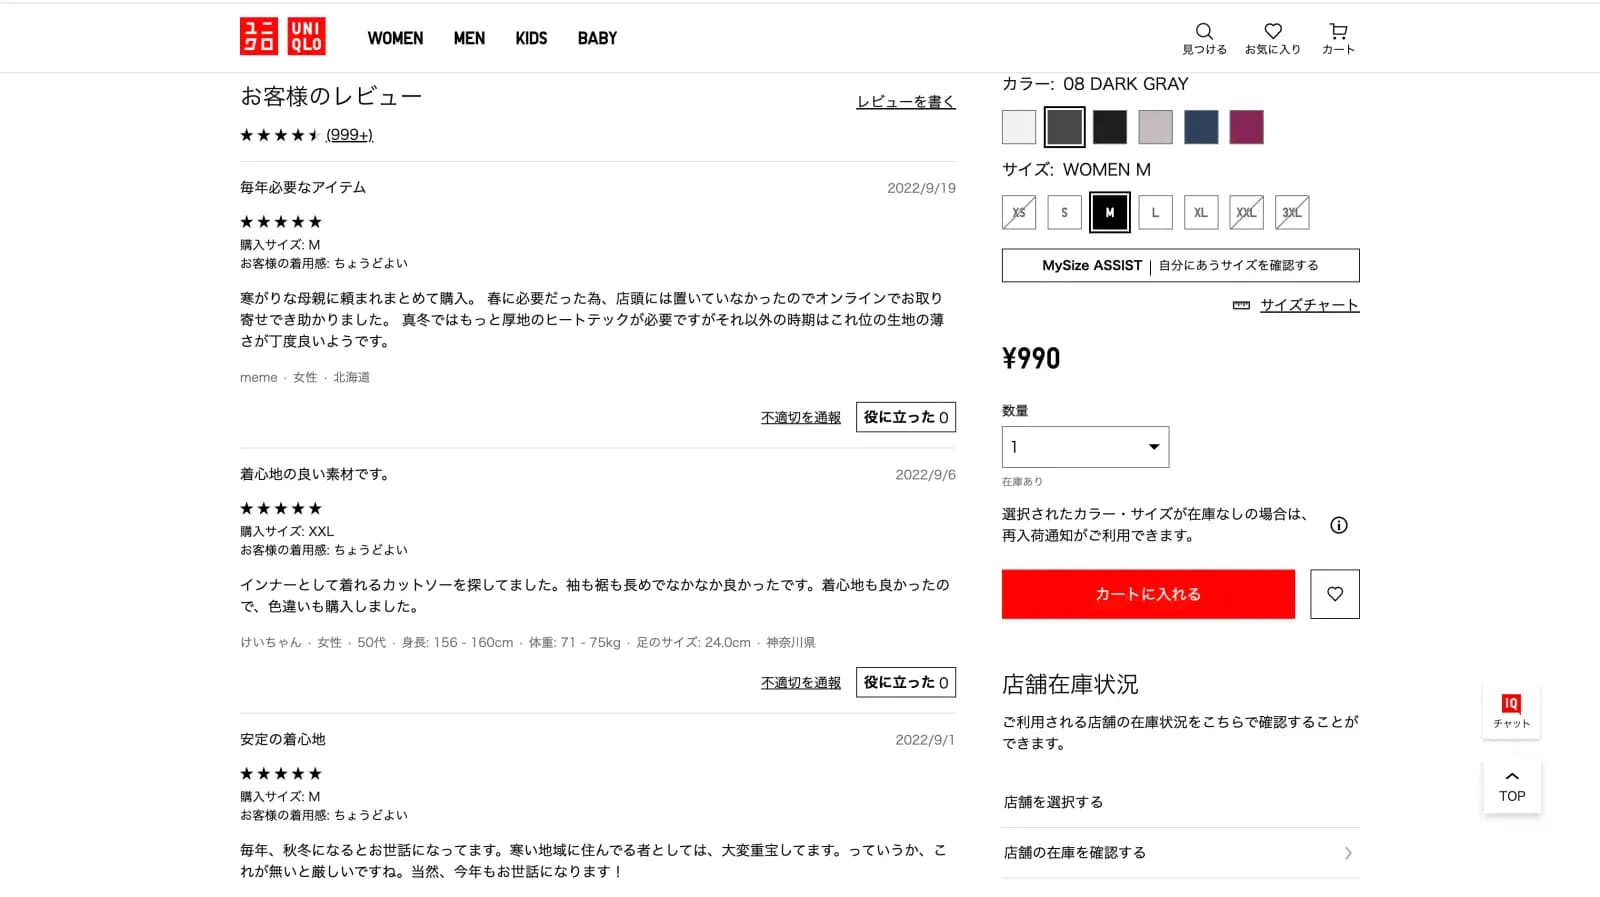Click the UNIQLO logo in the header
The image size is (1600, 897).
(x=283, y=37)
